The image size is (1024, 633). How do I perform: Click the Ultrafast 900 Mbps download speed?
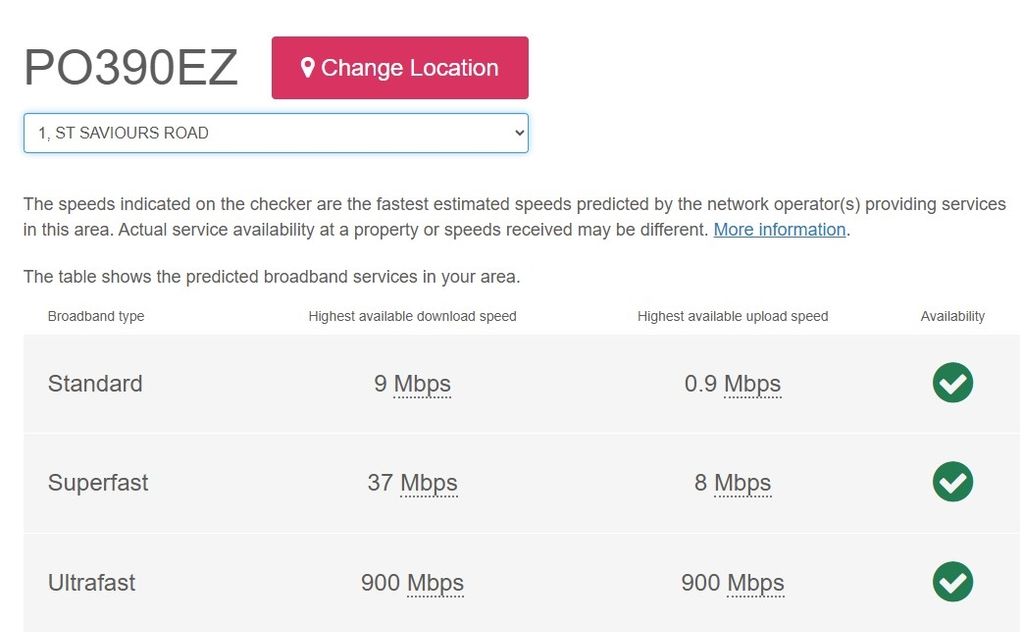click(412, 583)
